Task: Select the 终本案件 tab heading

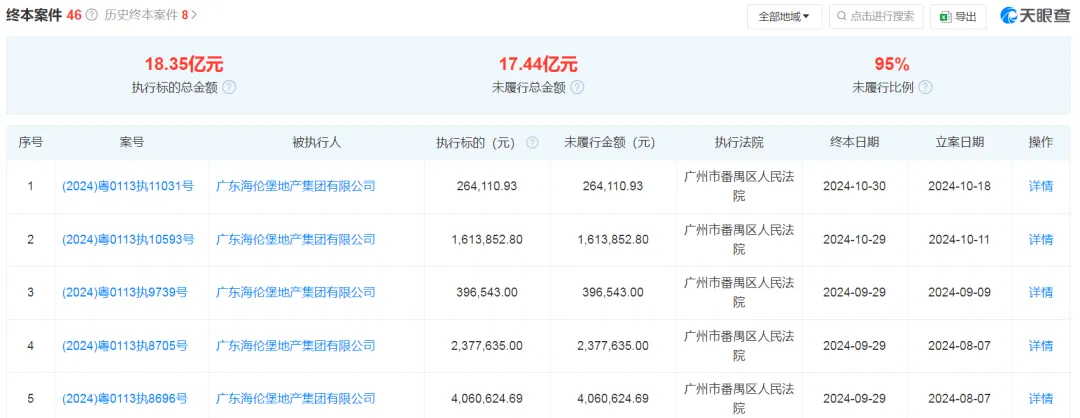Action: (34, 15)
